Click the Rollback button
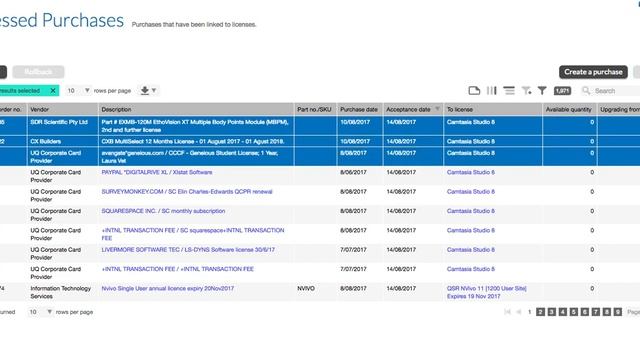The height and width of the screenshot is (360, 640). click(38, 72)
